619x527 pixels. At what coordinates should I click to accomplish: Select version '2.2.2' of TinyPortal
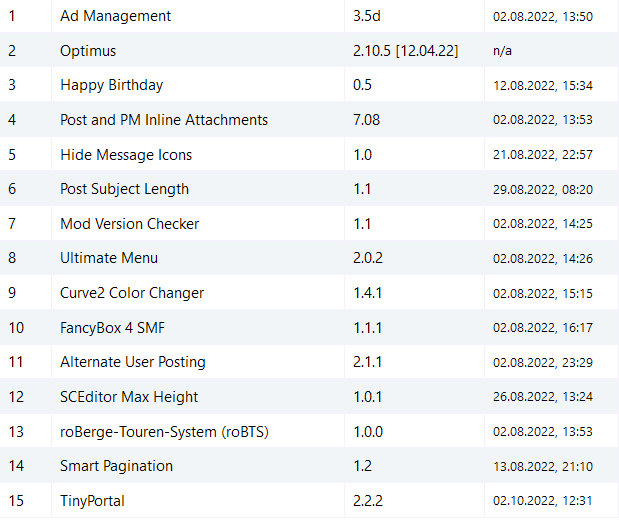click(x=368, y=501)
